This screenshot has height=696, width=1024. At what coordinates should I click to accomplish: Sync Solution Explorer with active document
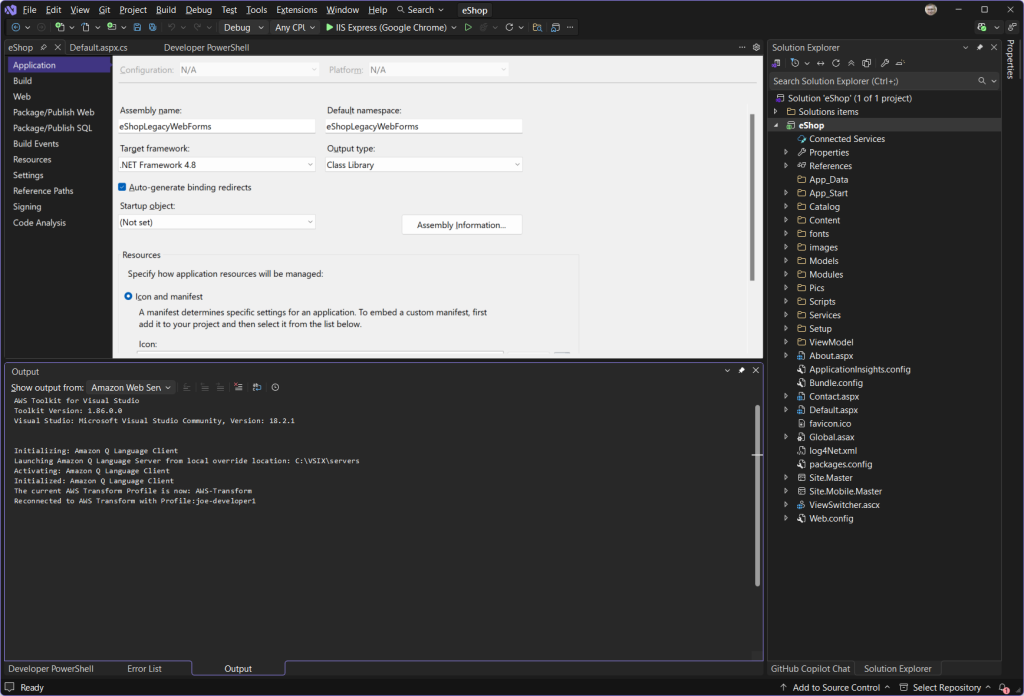(821, 62)
